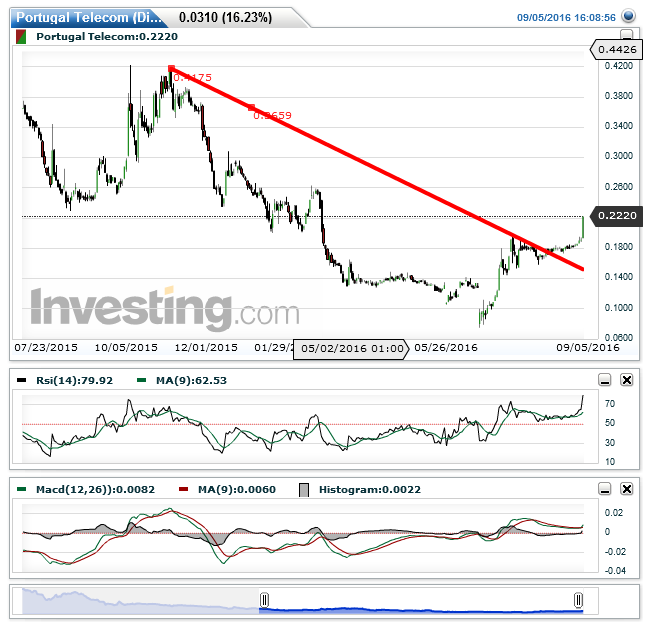Click the 0.3000 price axis label
This screenshot has width=650, height=627.
click(619, 155)
